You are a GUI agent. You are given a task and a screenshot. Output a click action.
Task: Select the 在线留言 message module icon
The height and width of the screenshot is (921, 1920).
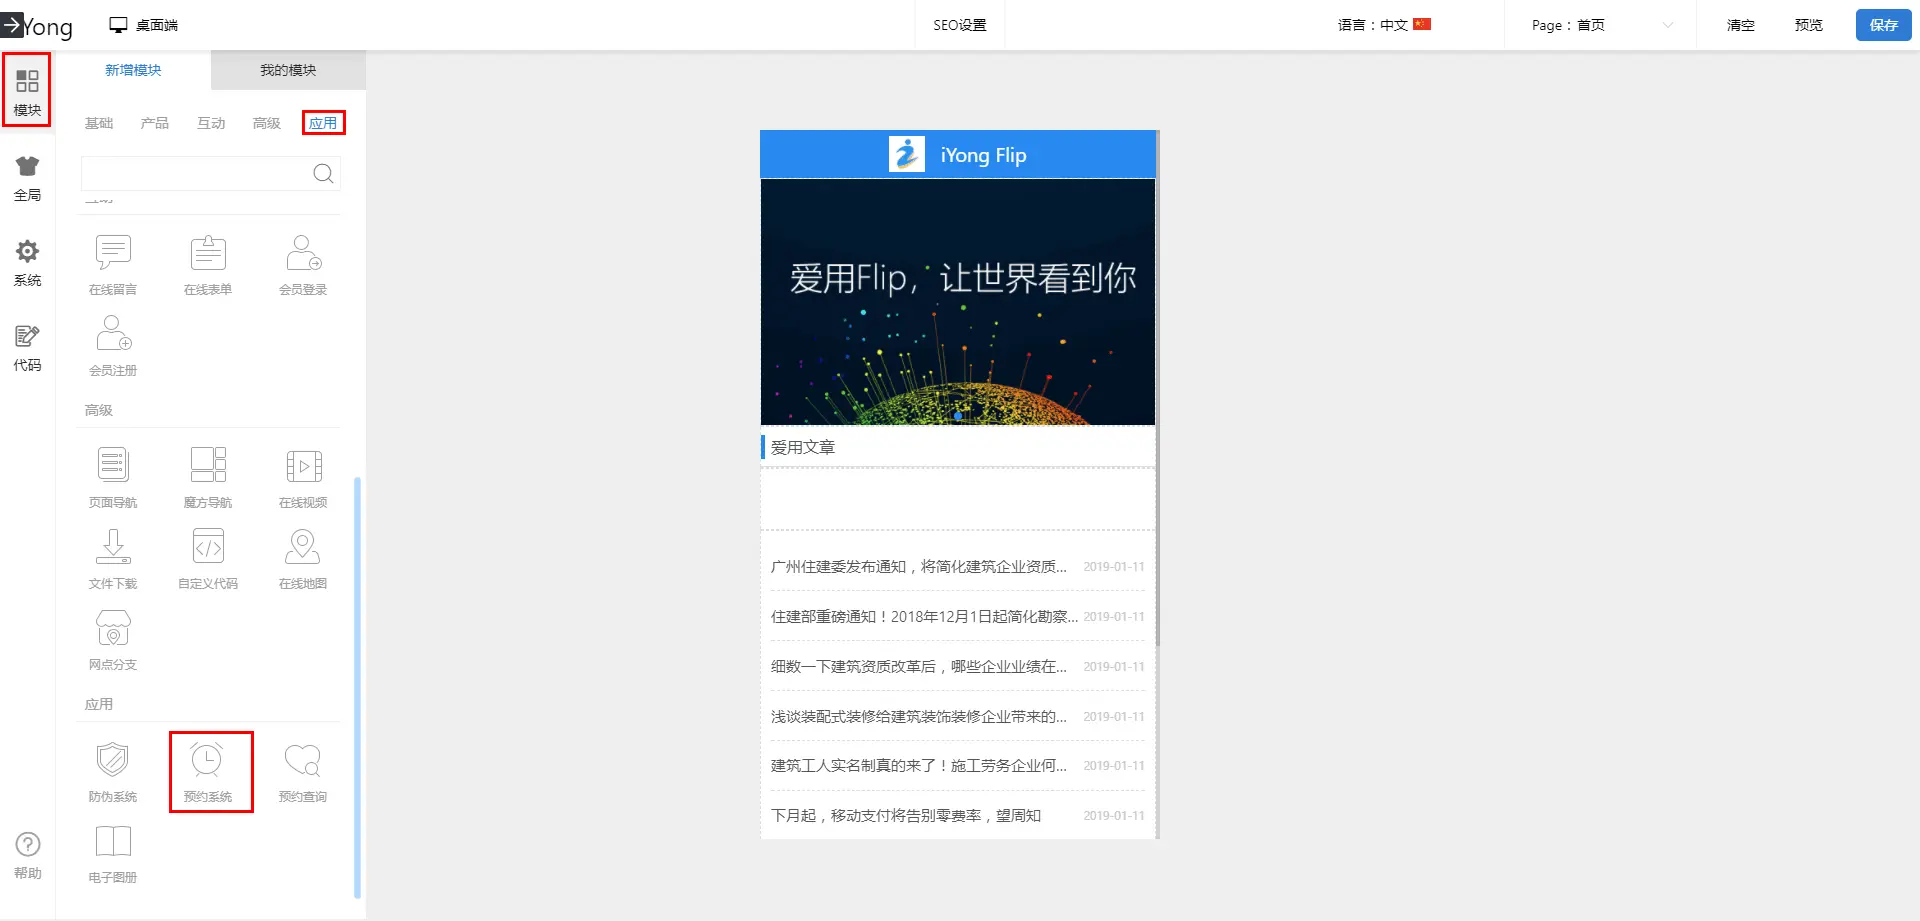pos(113,255)
